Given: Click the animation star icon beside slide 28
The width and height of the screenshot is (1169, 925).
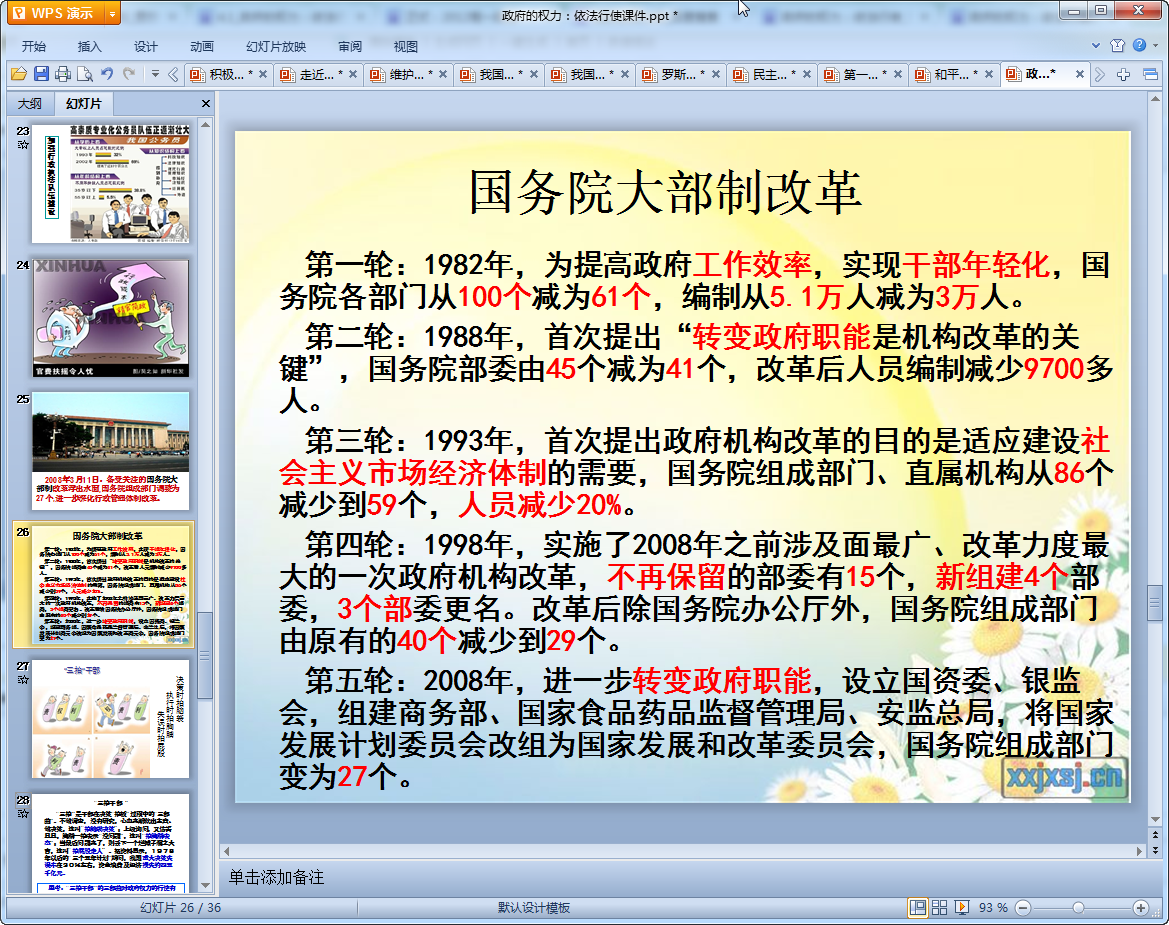Looking at the screenshot, I should point(22,813).
